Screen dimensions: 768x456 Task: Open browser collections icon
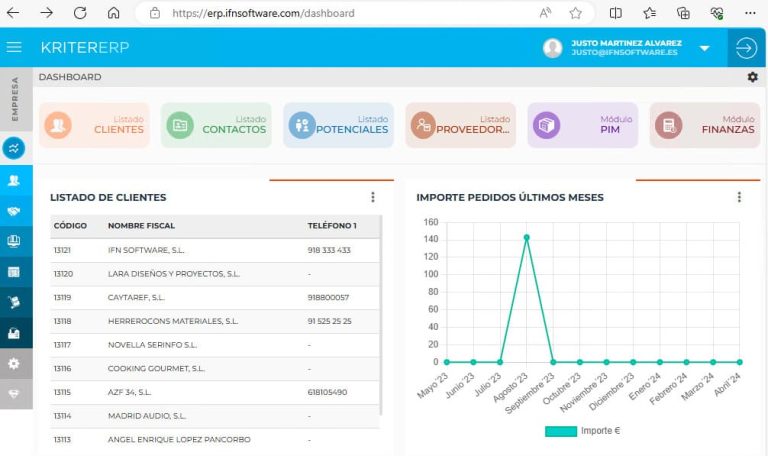[683, 13]
